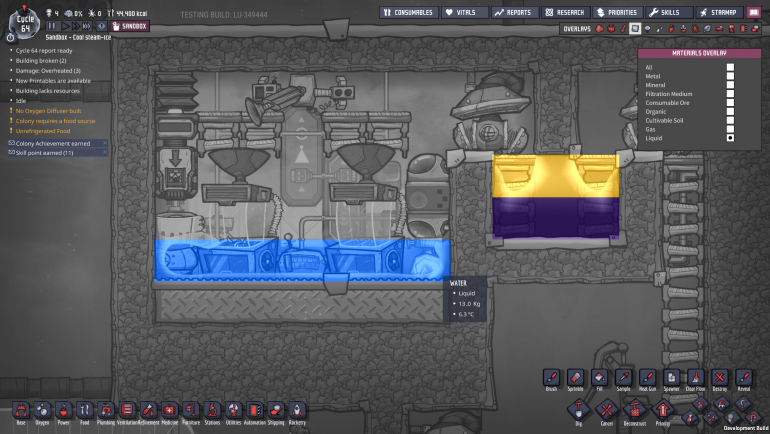
Task: Set game speed to fastest
Action: [x=86, y=26]
